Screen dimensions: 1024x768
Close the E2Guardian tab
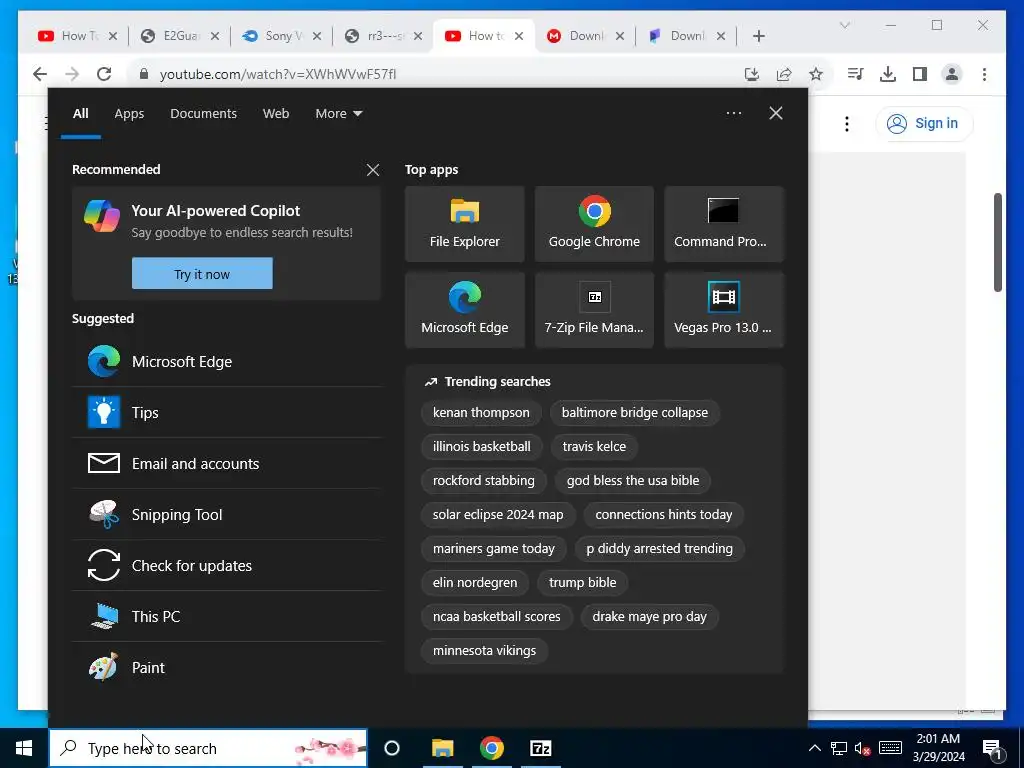click(215, 36)
